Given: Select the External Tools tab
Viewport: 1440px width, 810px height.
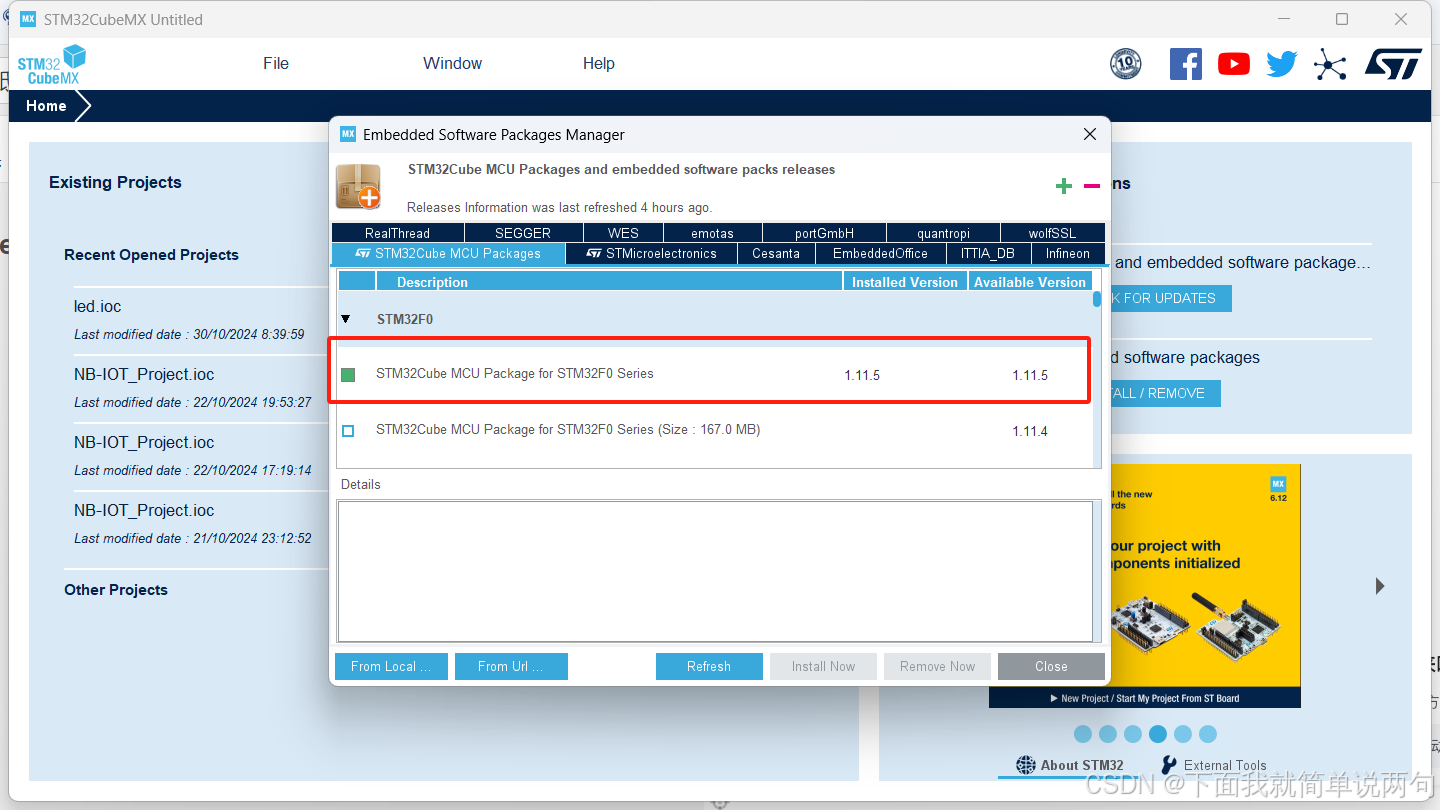Looking at the screenshot, I should (x=1214, y=765).
